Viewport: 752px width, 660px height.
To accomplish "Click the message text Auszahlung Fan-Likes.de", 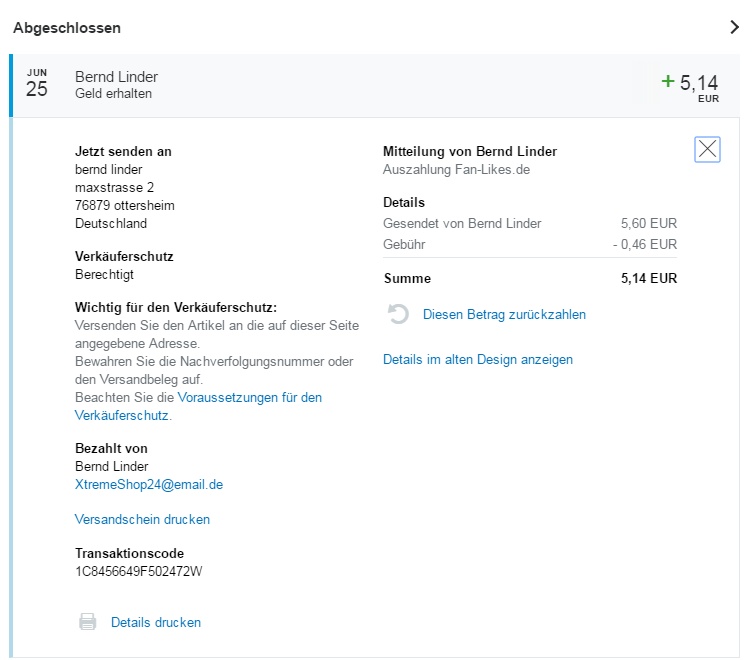I will click(x=456, y=170).
